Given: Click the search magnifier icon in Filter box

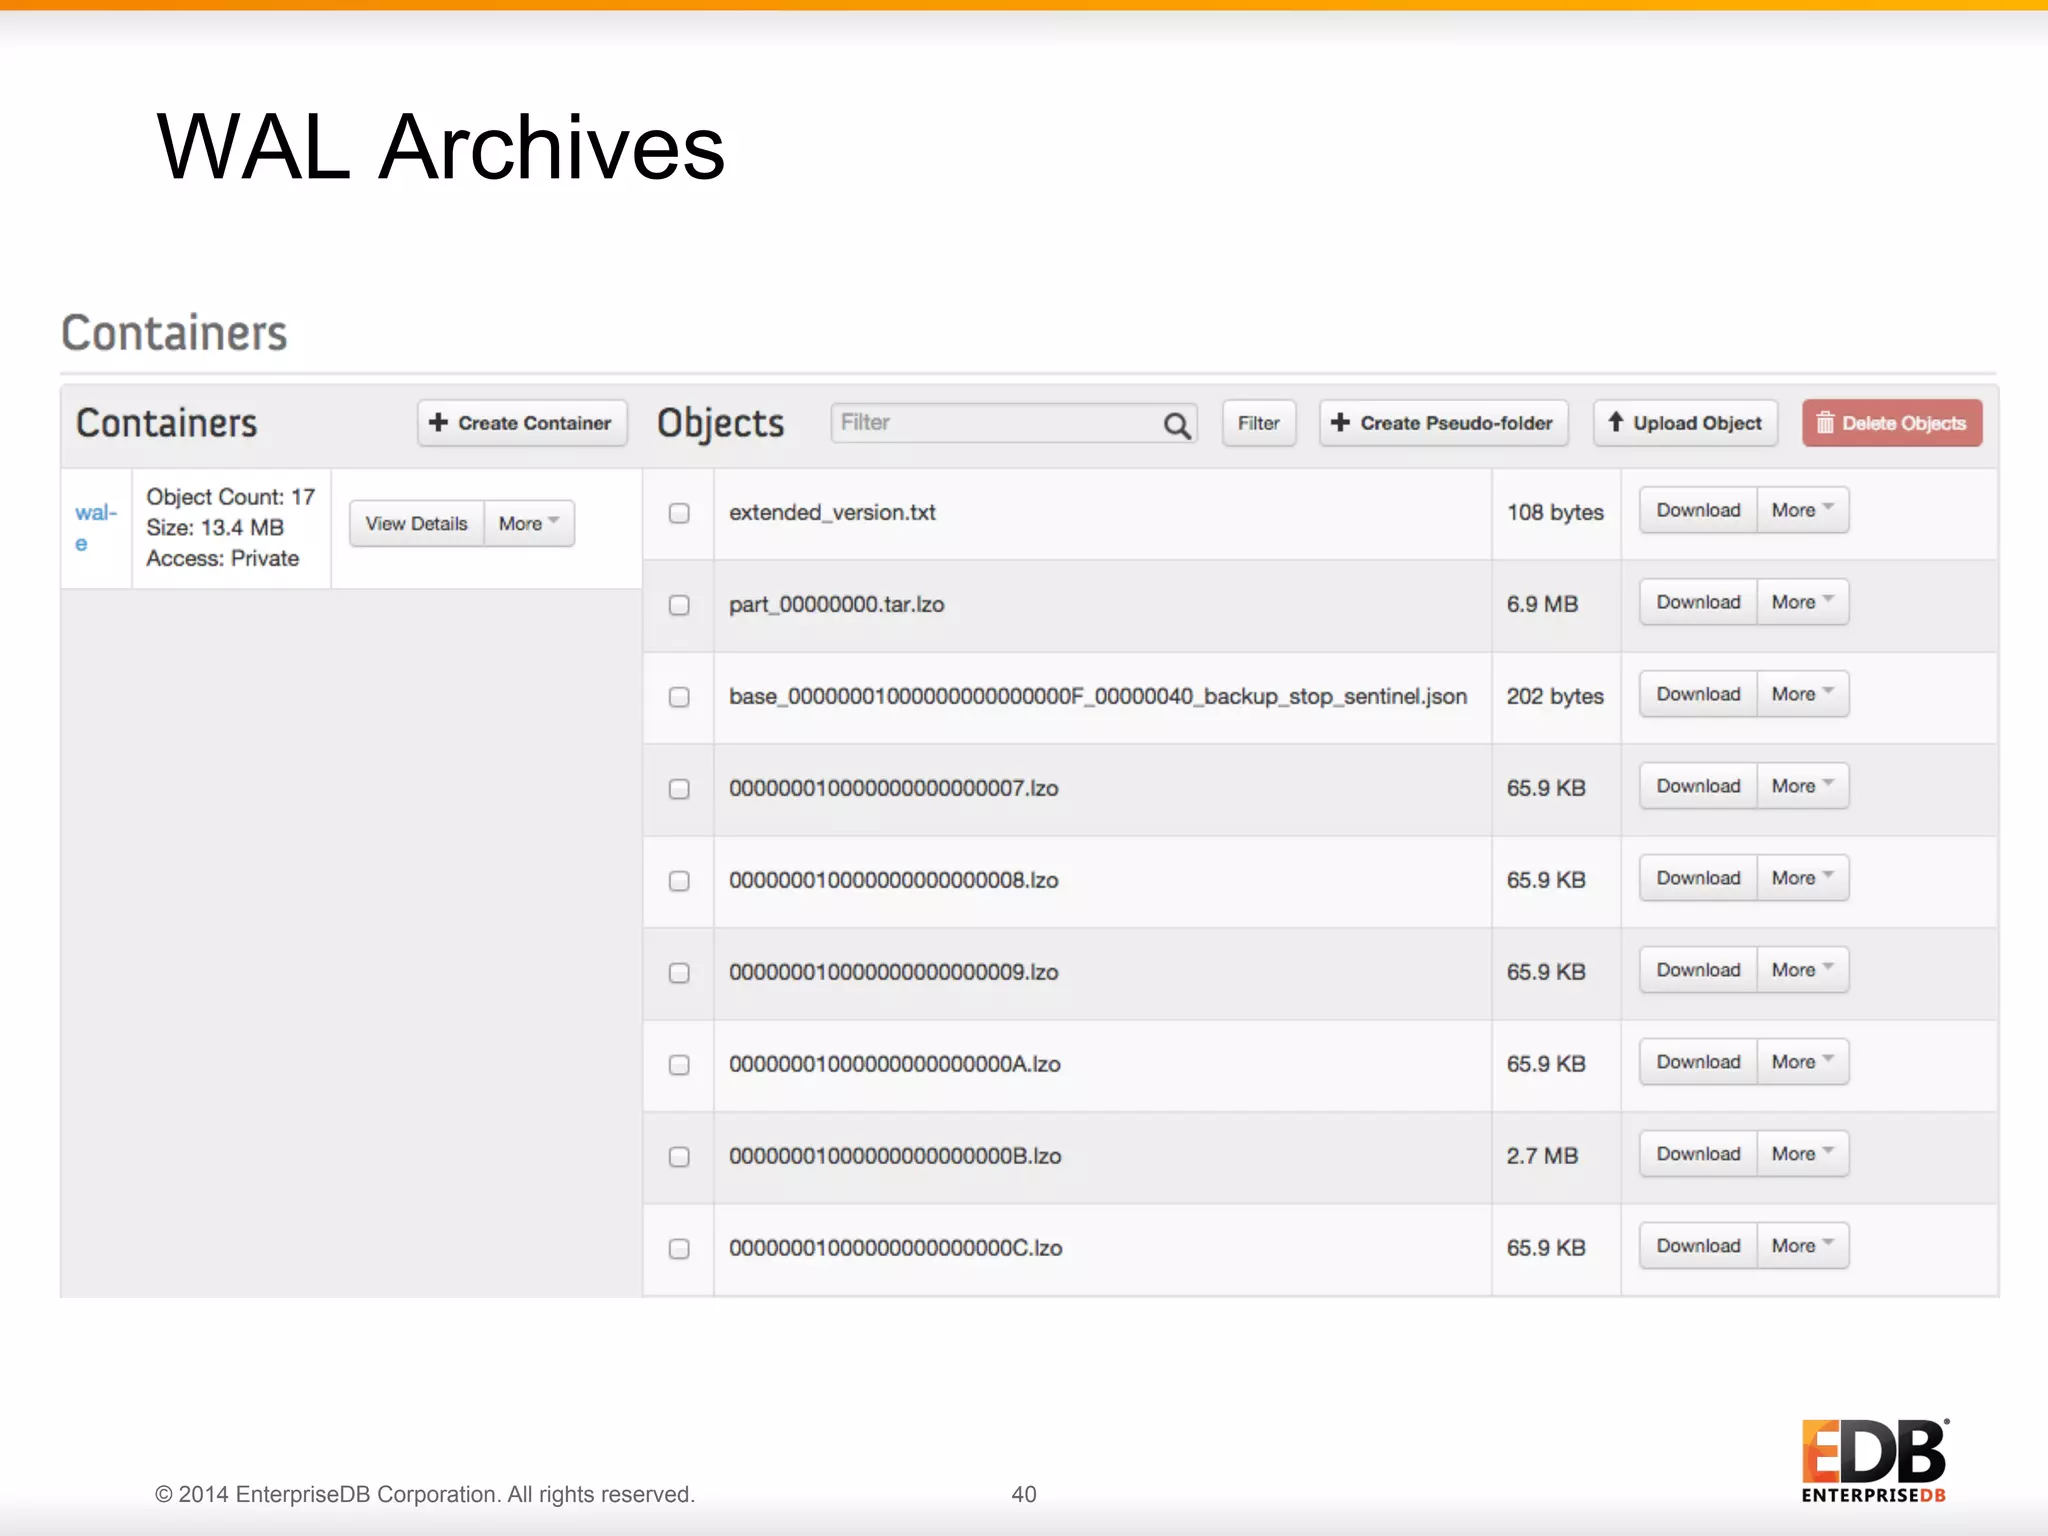Looking at the screenshot, I should [x=1177, y=425].
